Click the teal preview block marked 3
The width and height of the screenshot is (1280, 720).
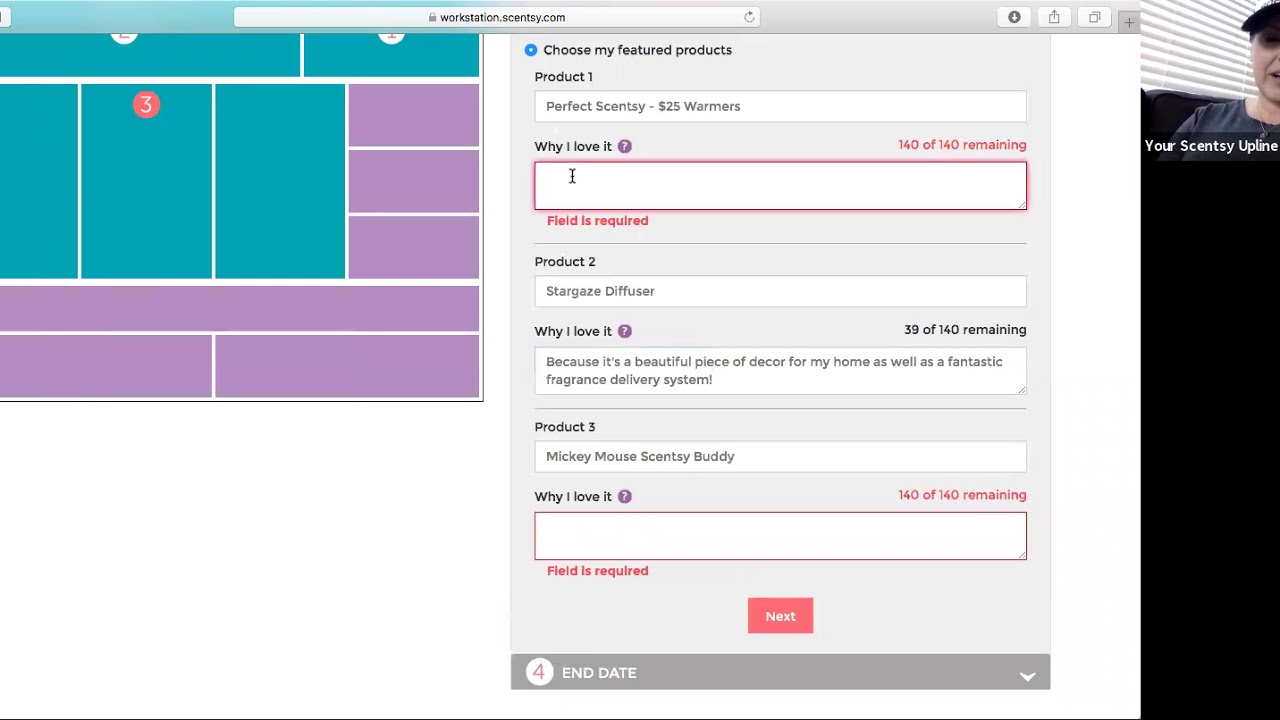146,181
